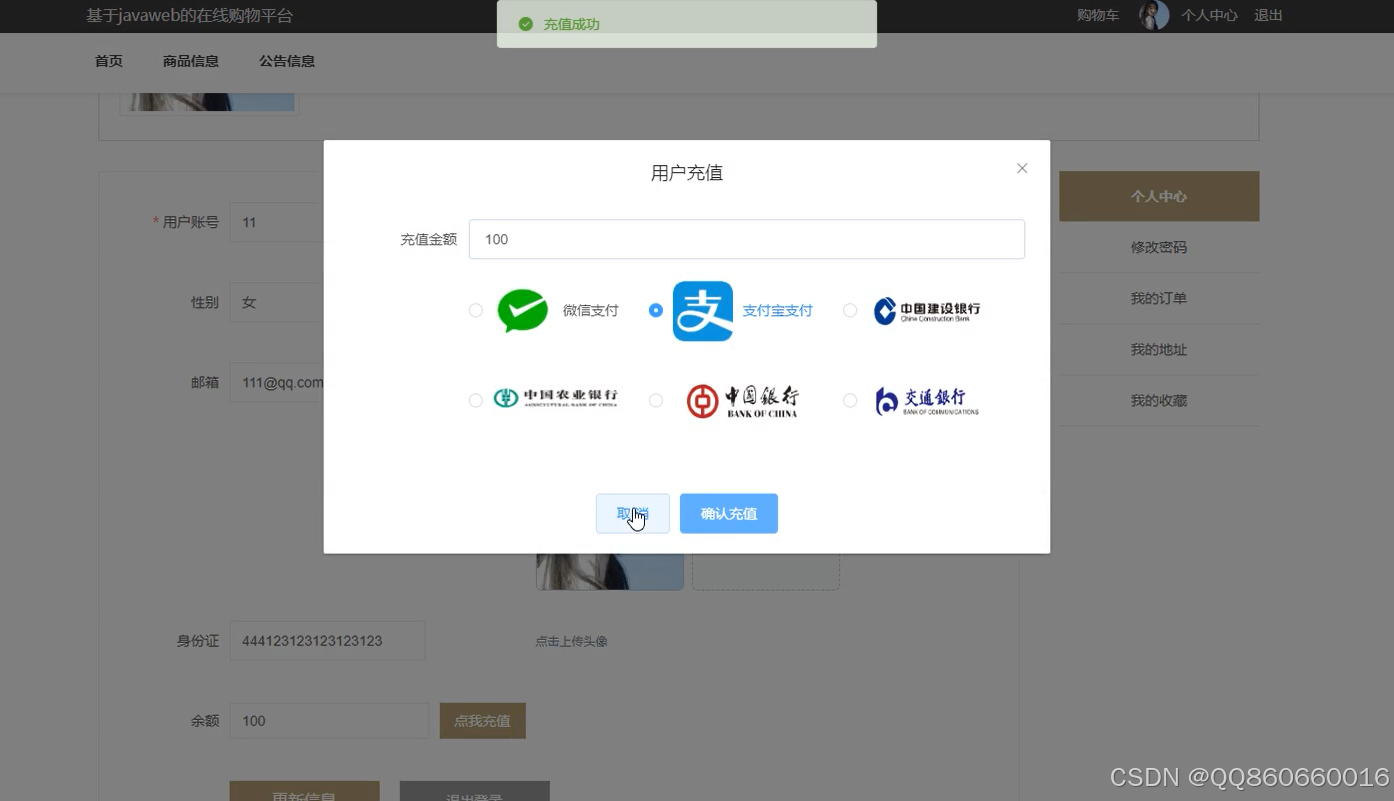The width and height of the screenshot is (1394, 801).
Task: Click the 充值成功 notification message
Action: (687, 24)
